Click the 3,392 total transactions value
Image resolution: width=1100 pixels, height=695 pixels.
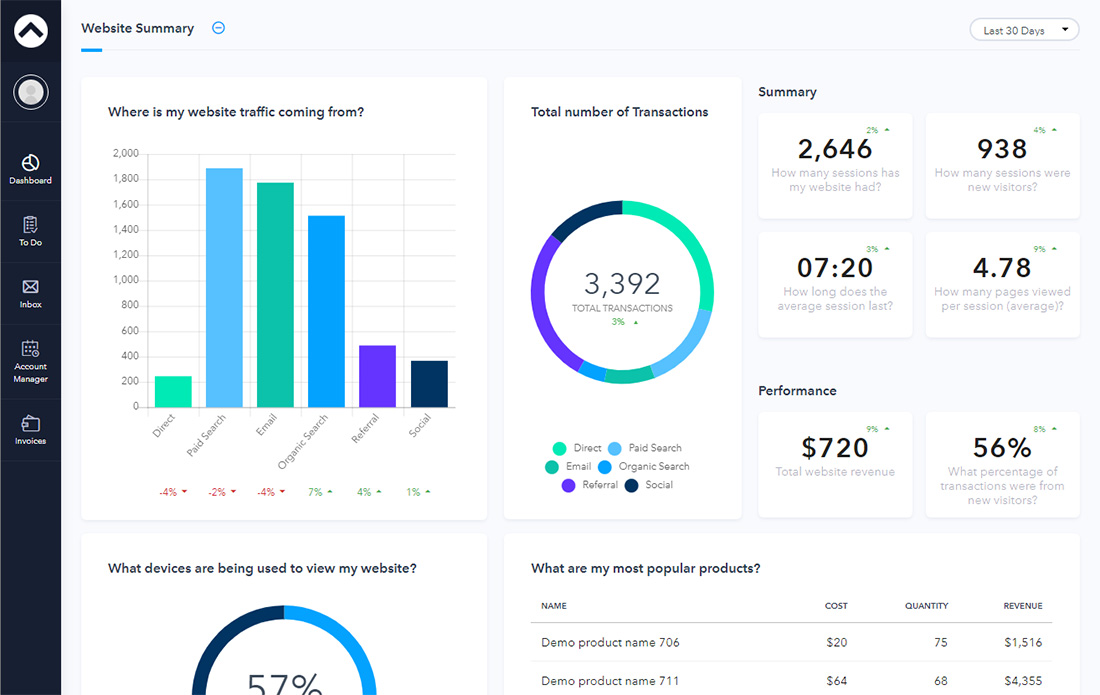pos(622,284)
